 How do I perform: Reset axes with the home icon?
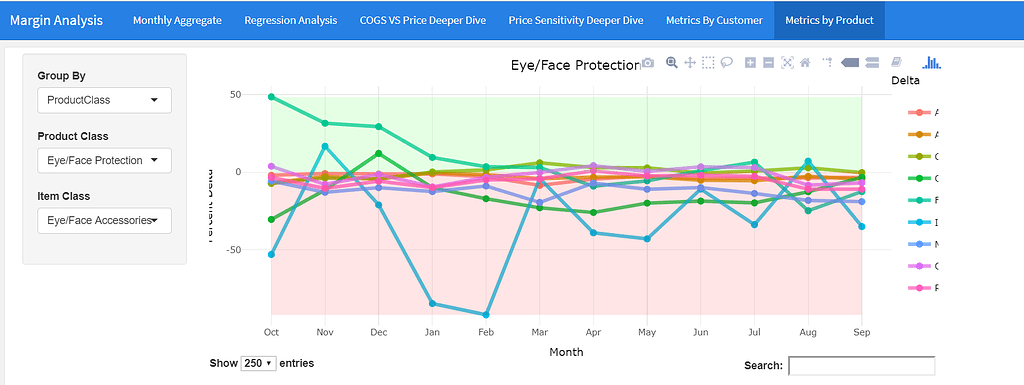(x=805, y=63)
